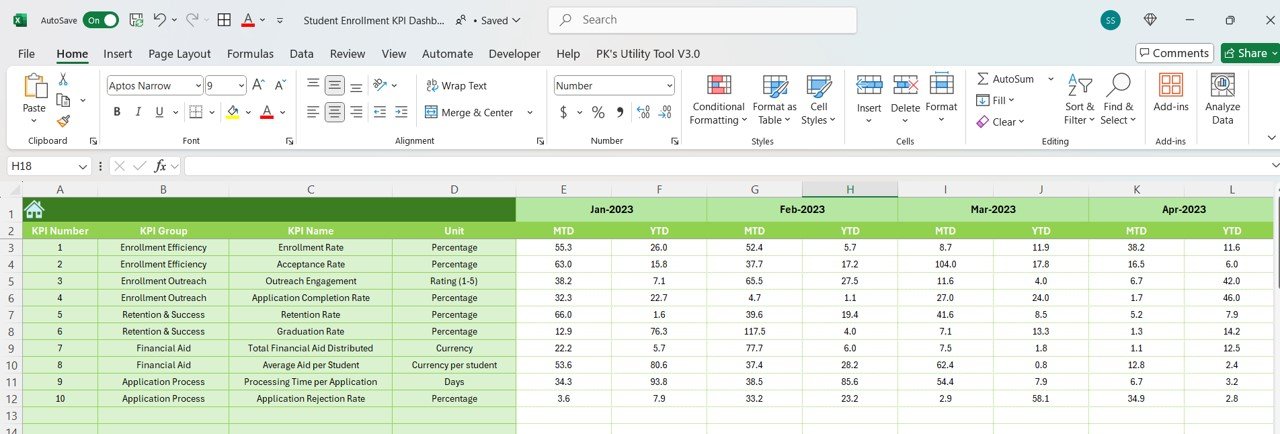Click the Bottom Align icon

[358, 86]
